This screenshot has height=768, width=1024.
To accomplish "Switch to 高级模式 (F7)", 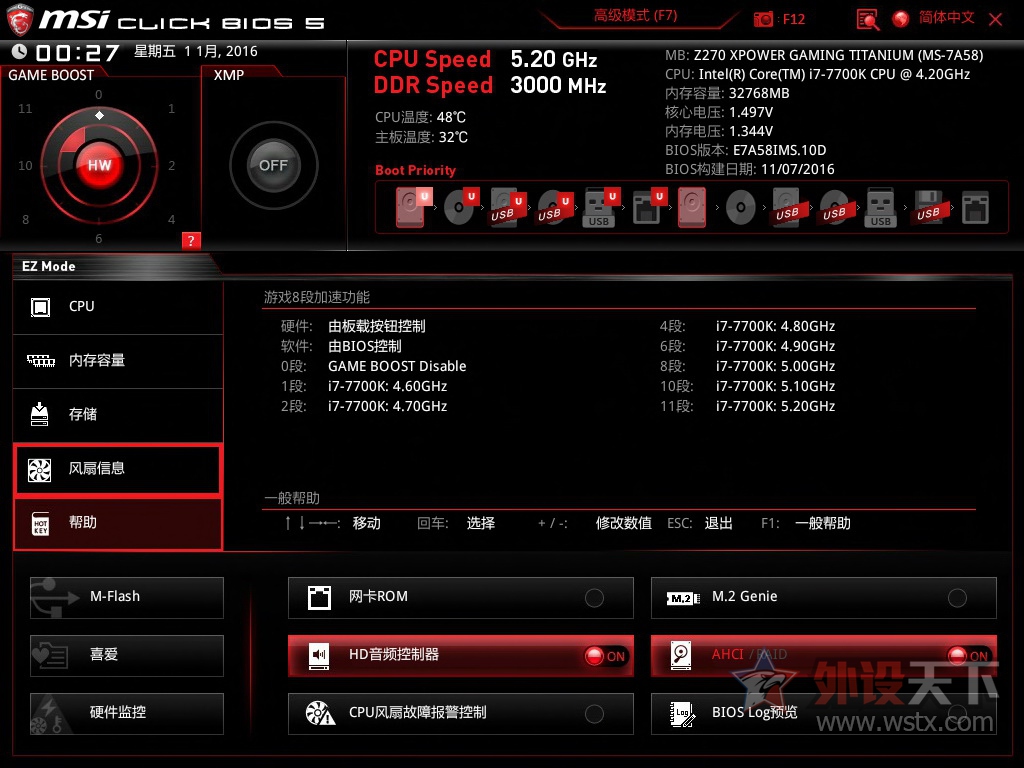I will 635,16.
